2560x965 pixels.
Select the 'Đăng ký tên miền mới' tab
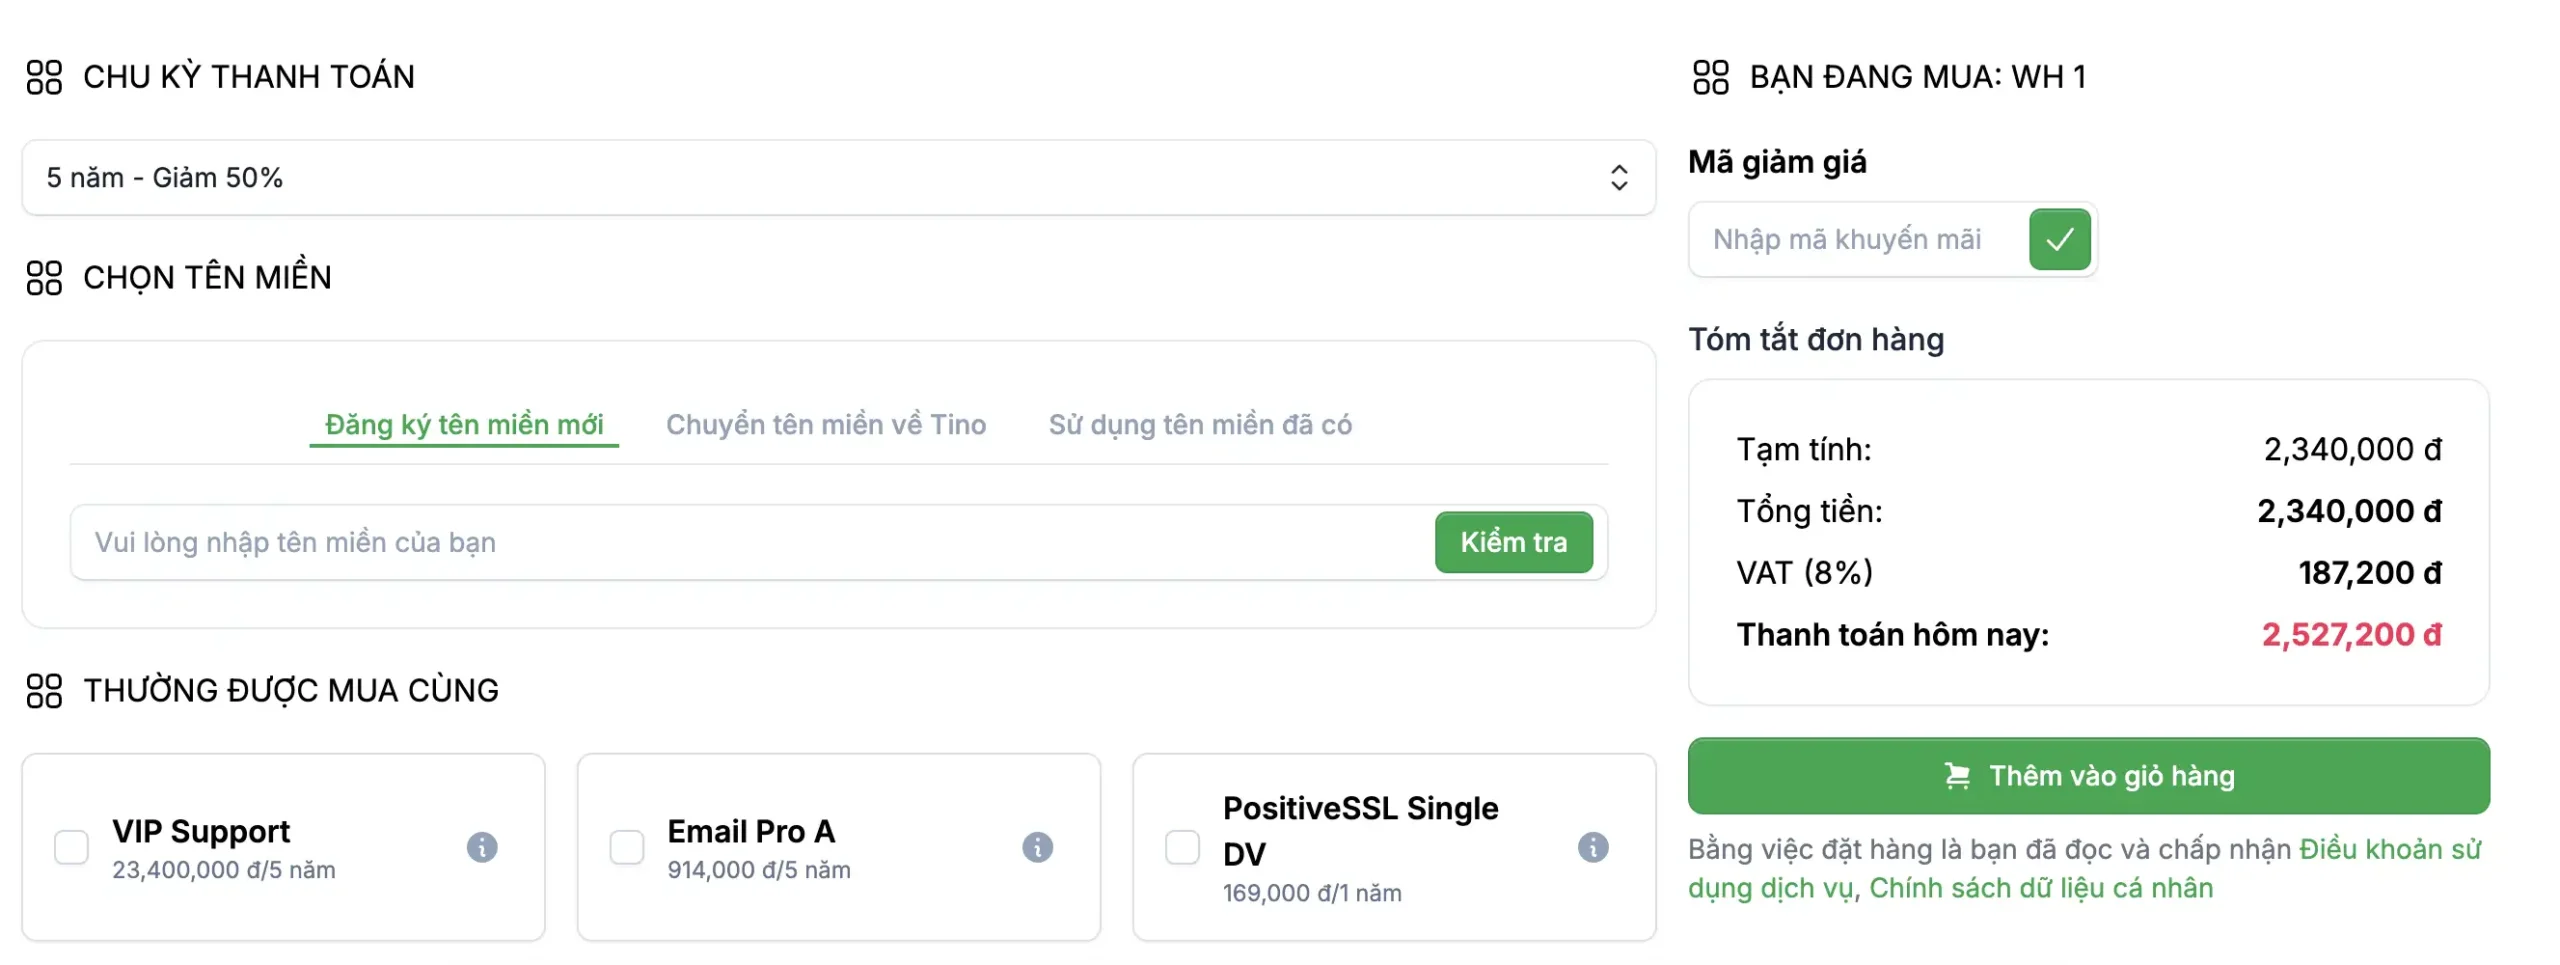[464, 425]
